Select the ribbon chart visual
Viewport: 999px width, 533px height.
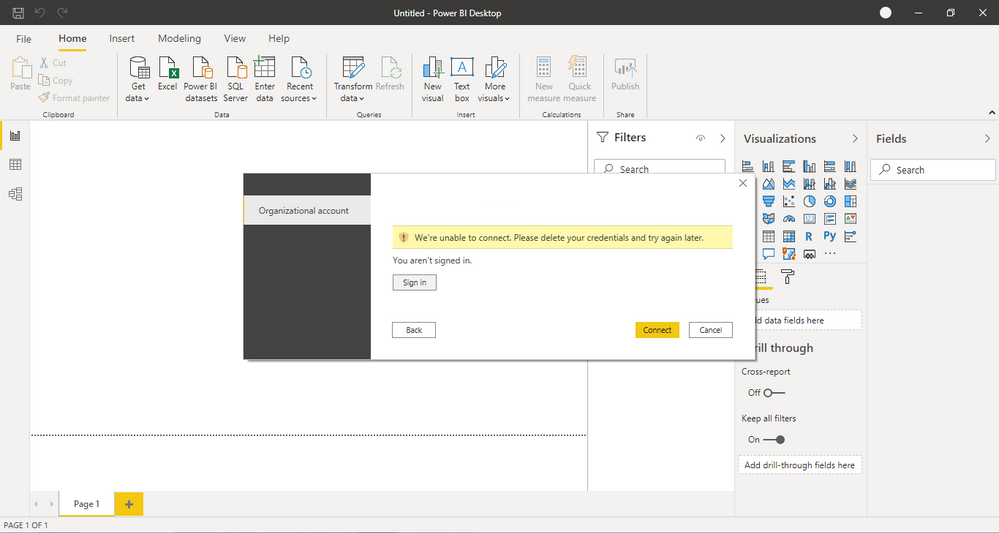[x=850, y=184]
